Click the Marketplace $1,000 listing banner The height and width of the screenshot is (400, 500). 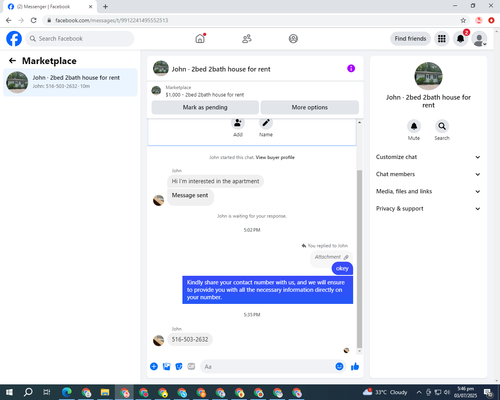255,91
